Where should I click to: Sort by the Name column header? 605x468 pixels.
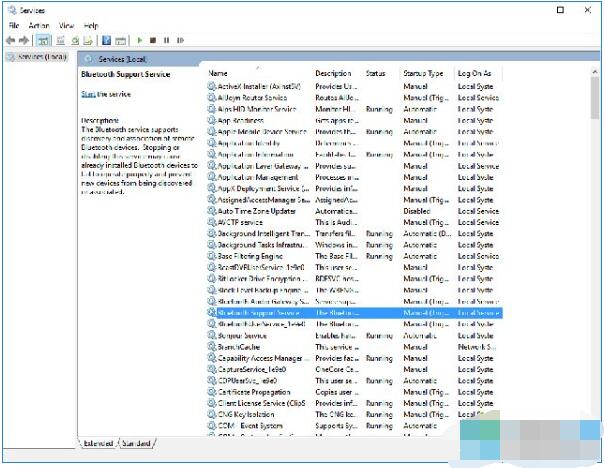218,73
